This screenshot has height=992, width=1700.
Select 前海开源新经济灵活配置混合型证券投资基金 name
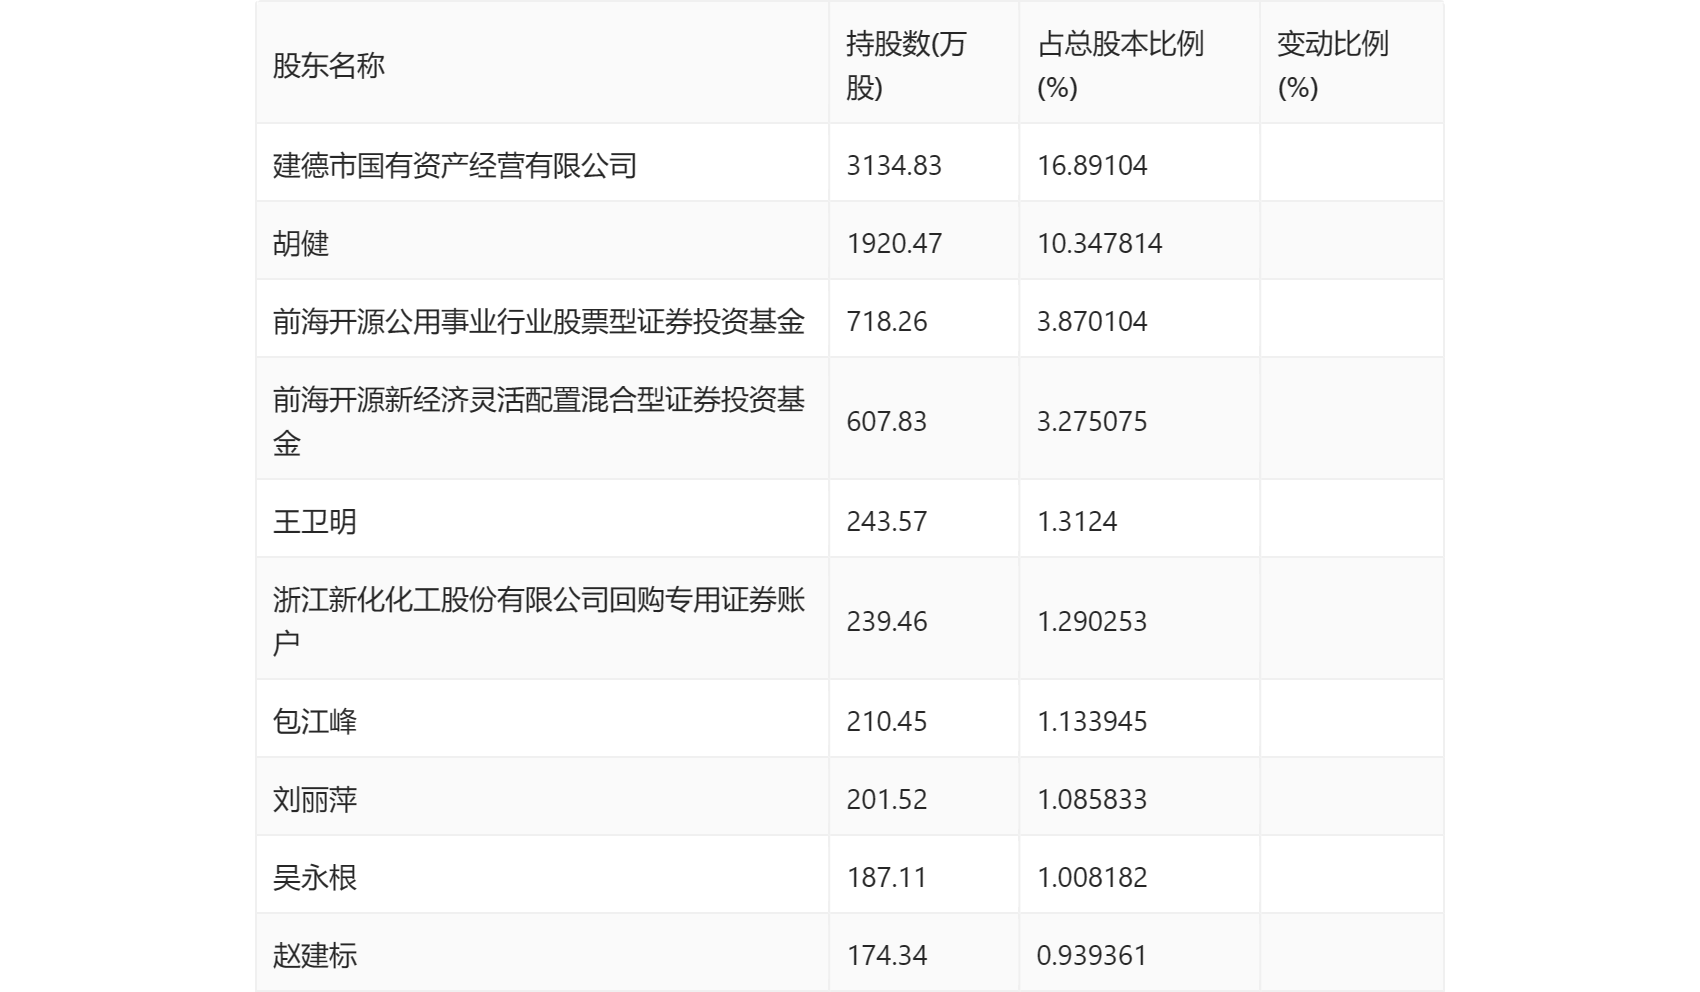tap(539, 421)
